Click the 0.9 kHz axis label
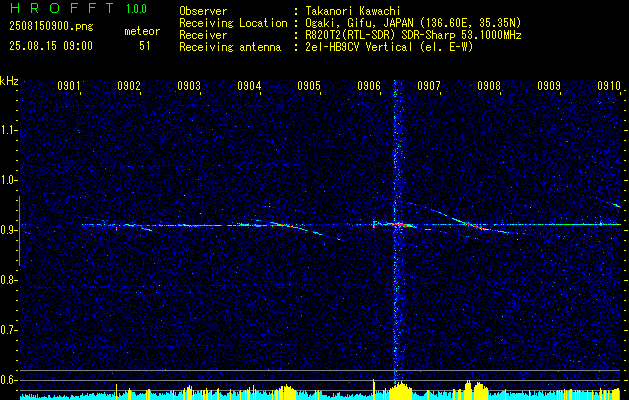629x400 pixels. (x=8, y=230)
